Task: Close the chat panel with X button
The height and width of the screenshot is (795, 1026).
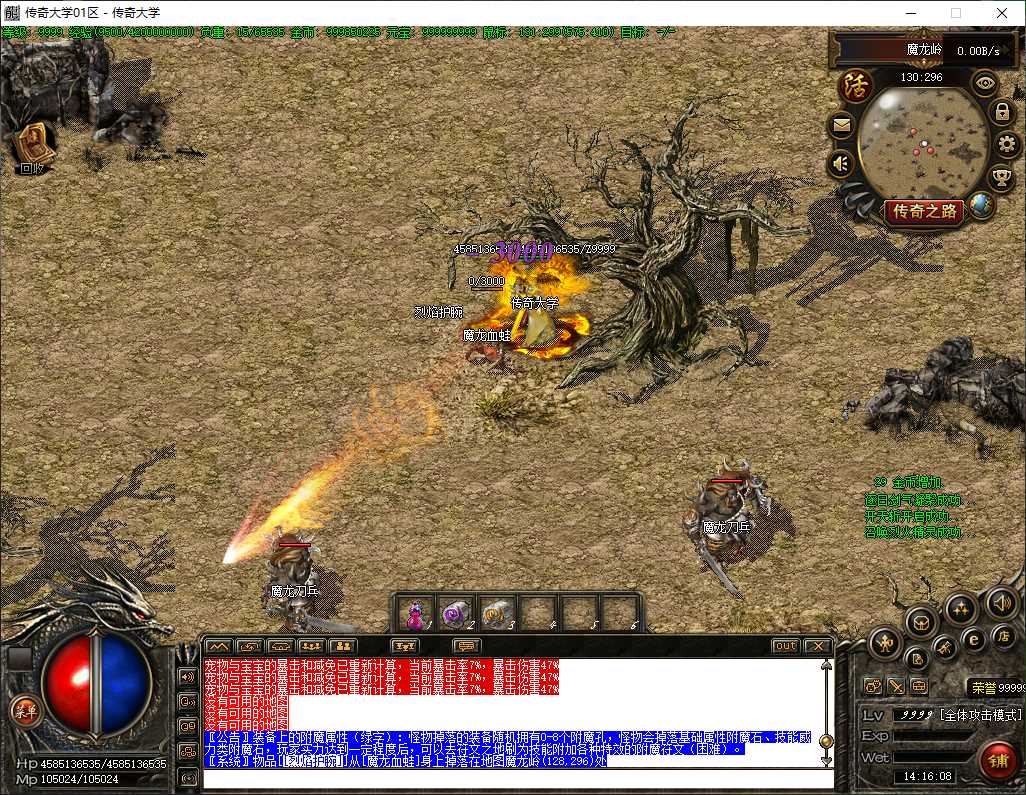Action: click(817, 646)
